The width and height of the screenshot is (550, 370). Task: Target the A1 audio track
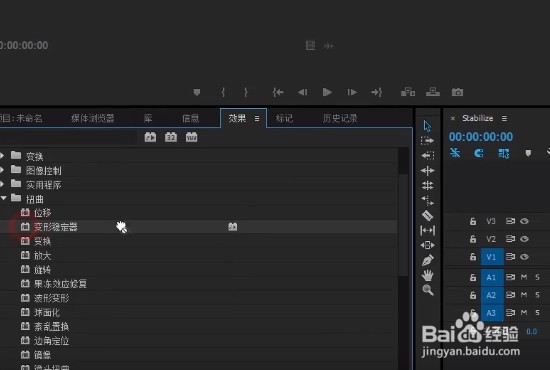(492, 277)
